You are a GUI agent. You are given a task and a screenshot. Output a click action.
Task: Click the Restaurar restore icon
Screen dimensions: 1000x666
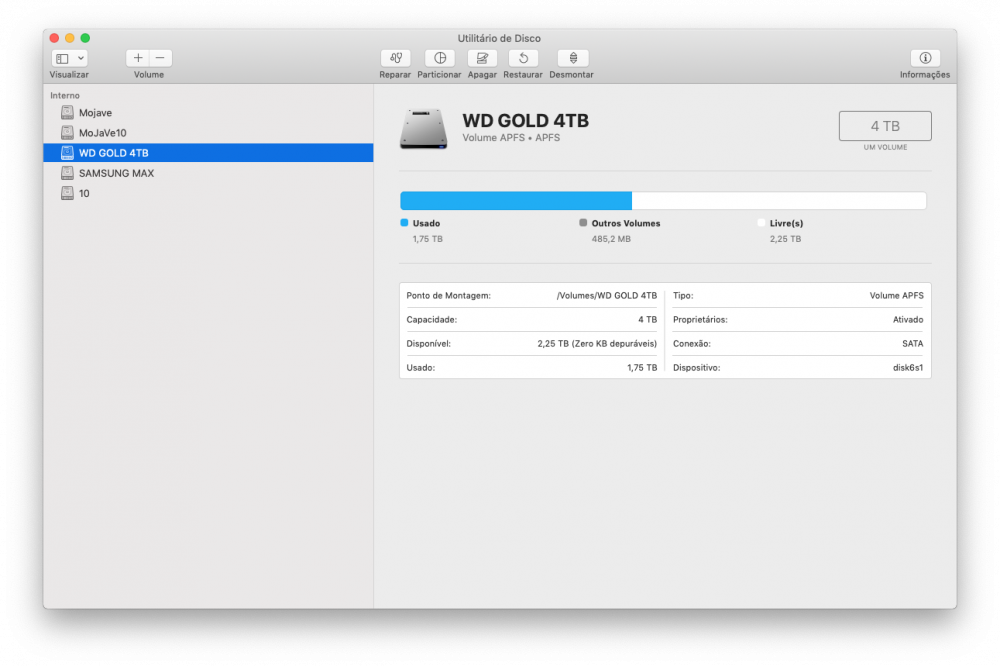(x=523, y=58)
